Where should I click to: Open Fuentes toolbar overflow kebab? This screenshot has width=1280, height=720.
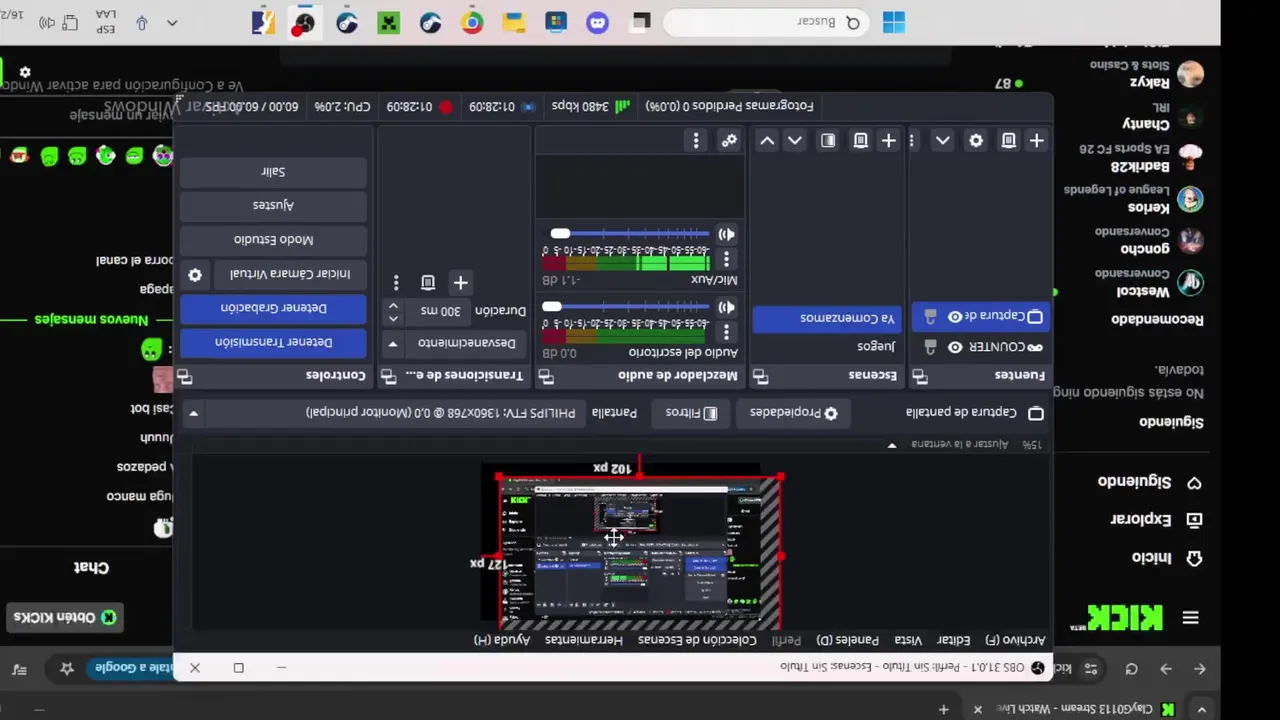(x=911, y=141)
